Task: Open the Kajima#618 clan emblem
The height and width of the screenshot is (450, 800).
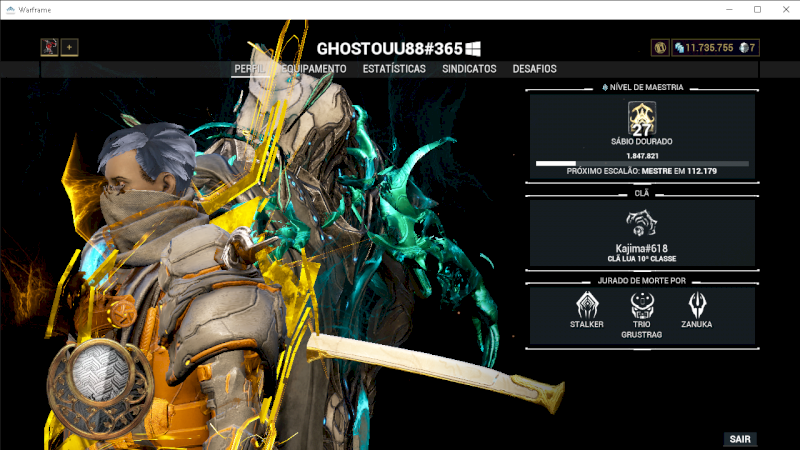Action: 642,223
